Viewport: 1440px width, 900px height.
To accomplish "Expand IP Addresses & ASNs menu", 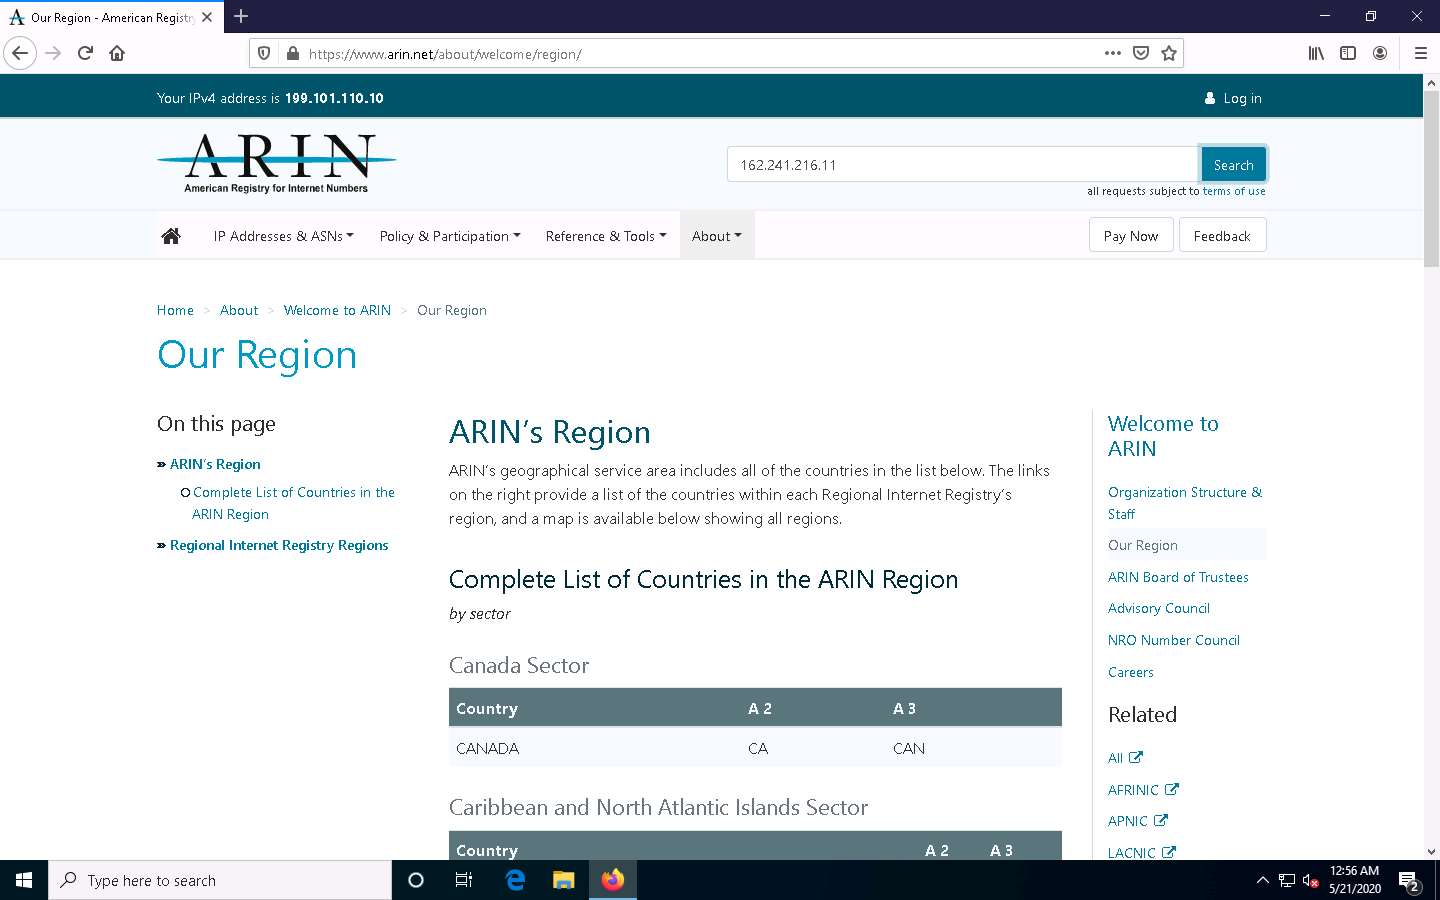I will click(283, 236).
